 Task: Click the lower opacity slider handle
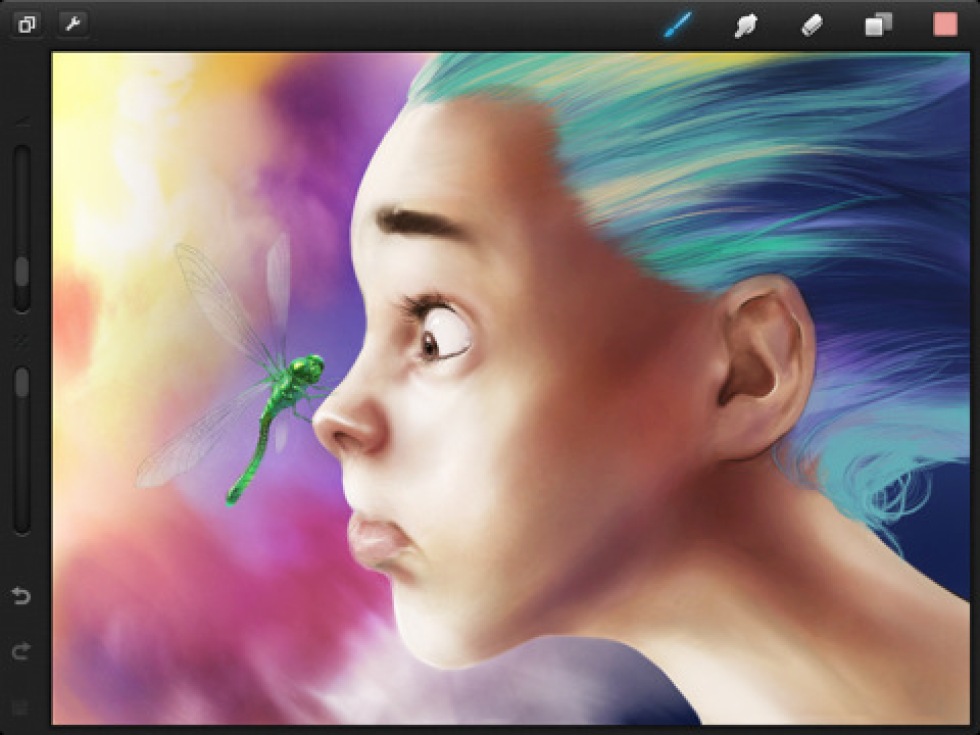21,383
